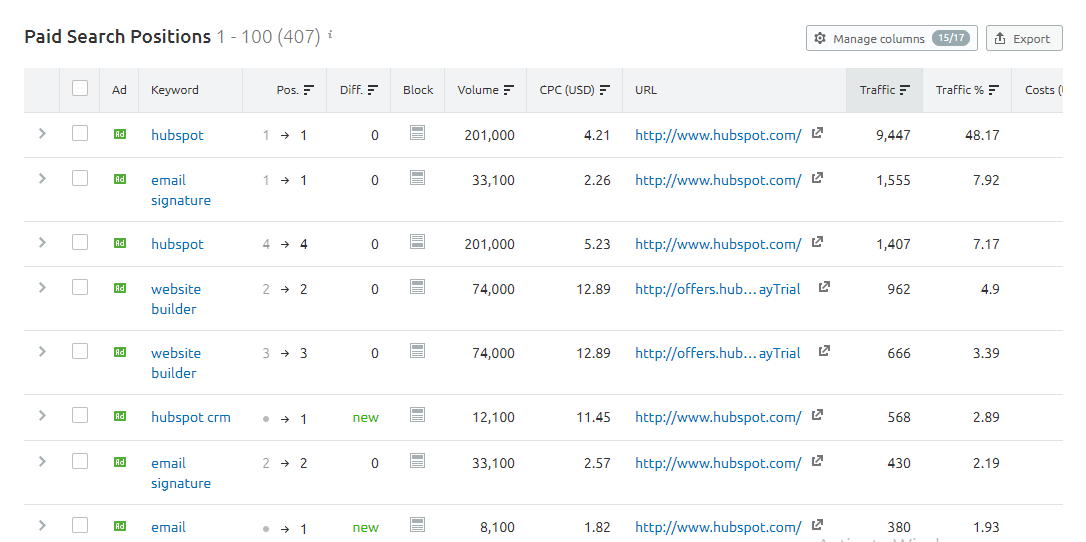The height and width of the screenshot is (542, 1086).
Task: Open the website builder keyword link with 962 traffic
Action: coord(176,299)
